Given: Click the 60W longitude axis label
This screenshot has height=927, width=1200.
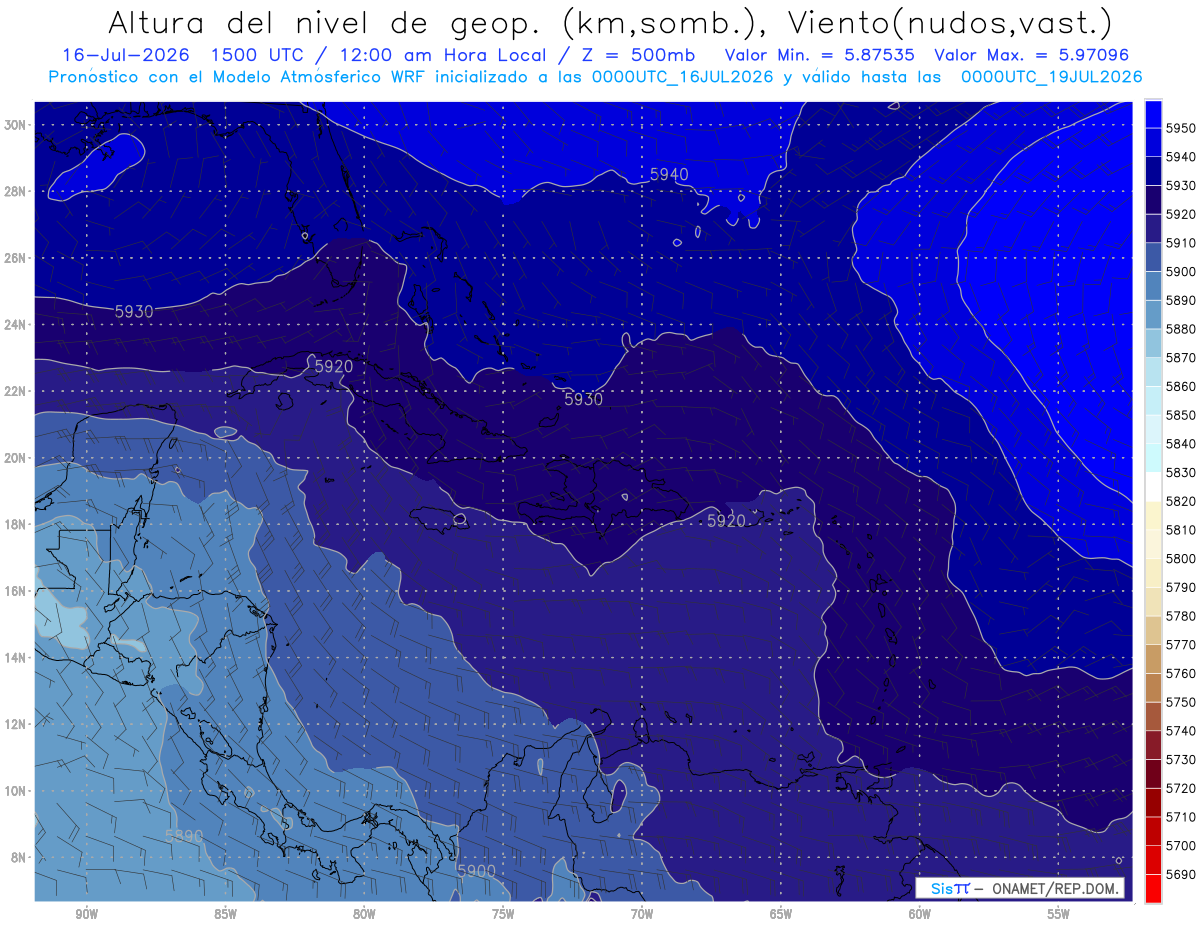Looking at the screenshot, I should pos(920,913).
